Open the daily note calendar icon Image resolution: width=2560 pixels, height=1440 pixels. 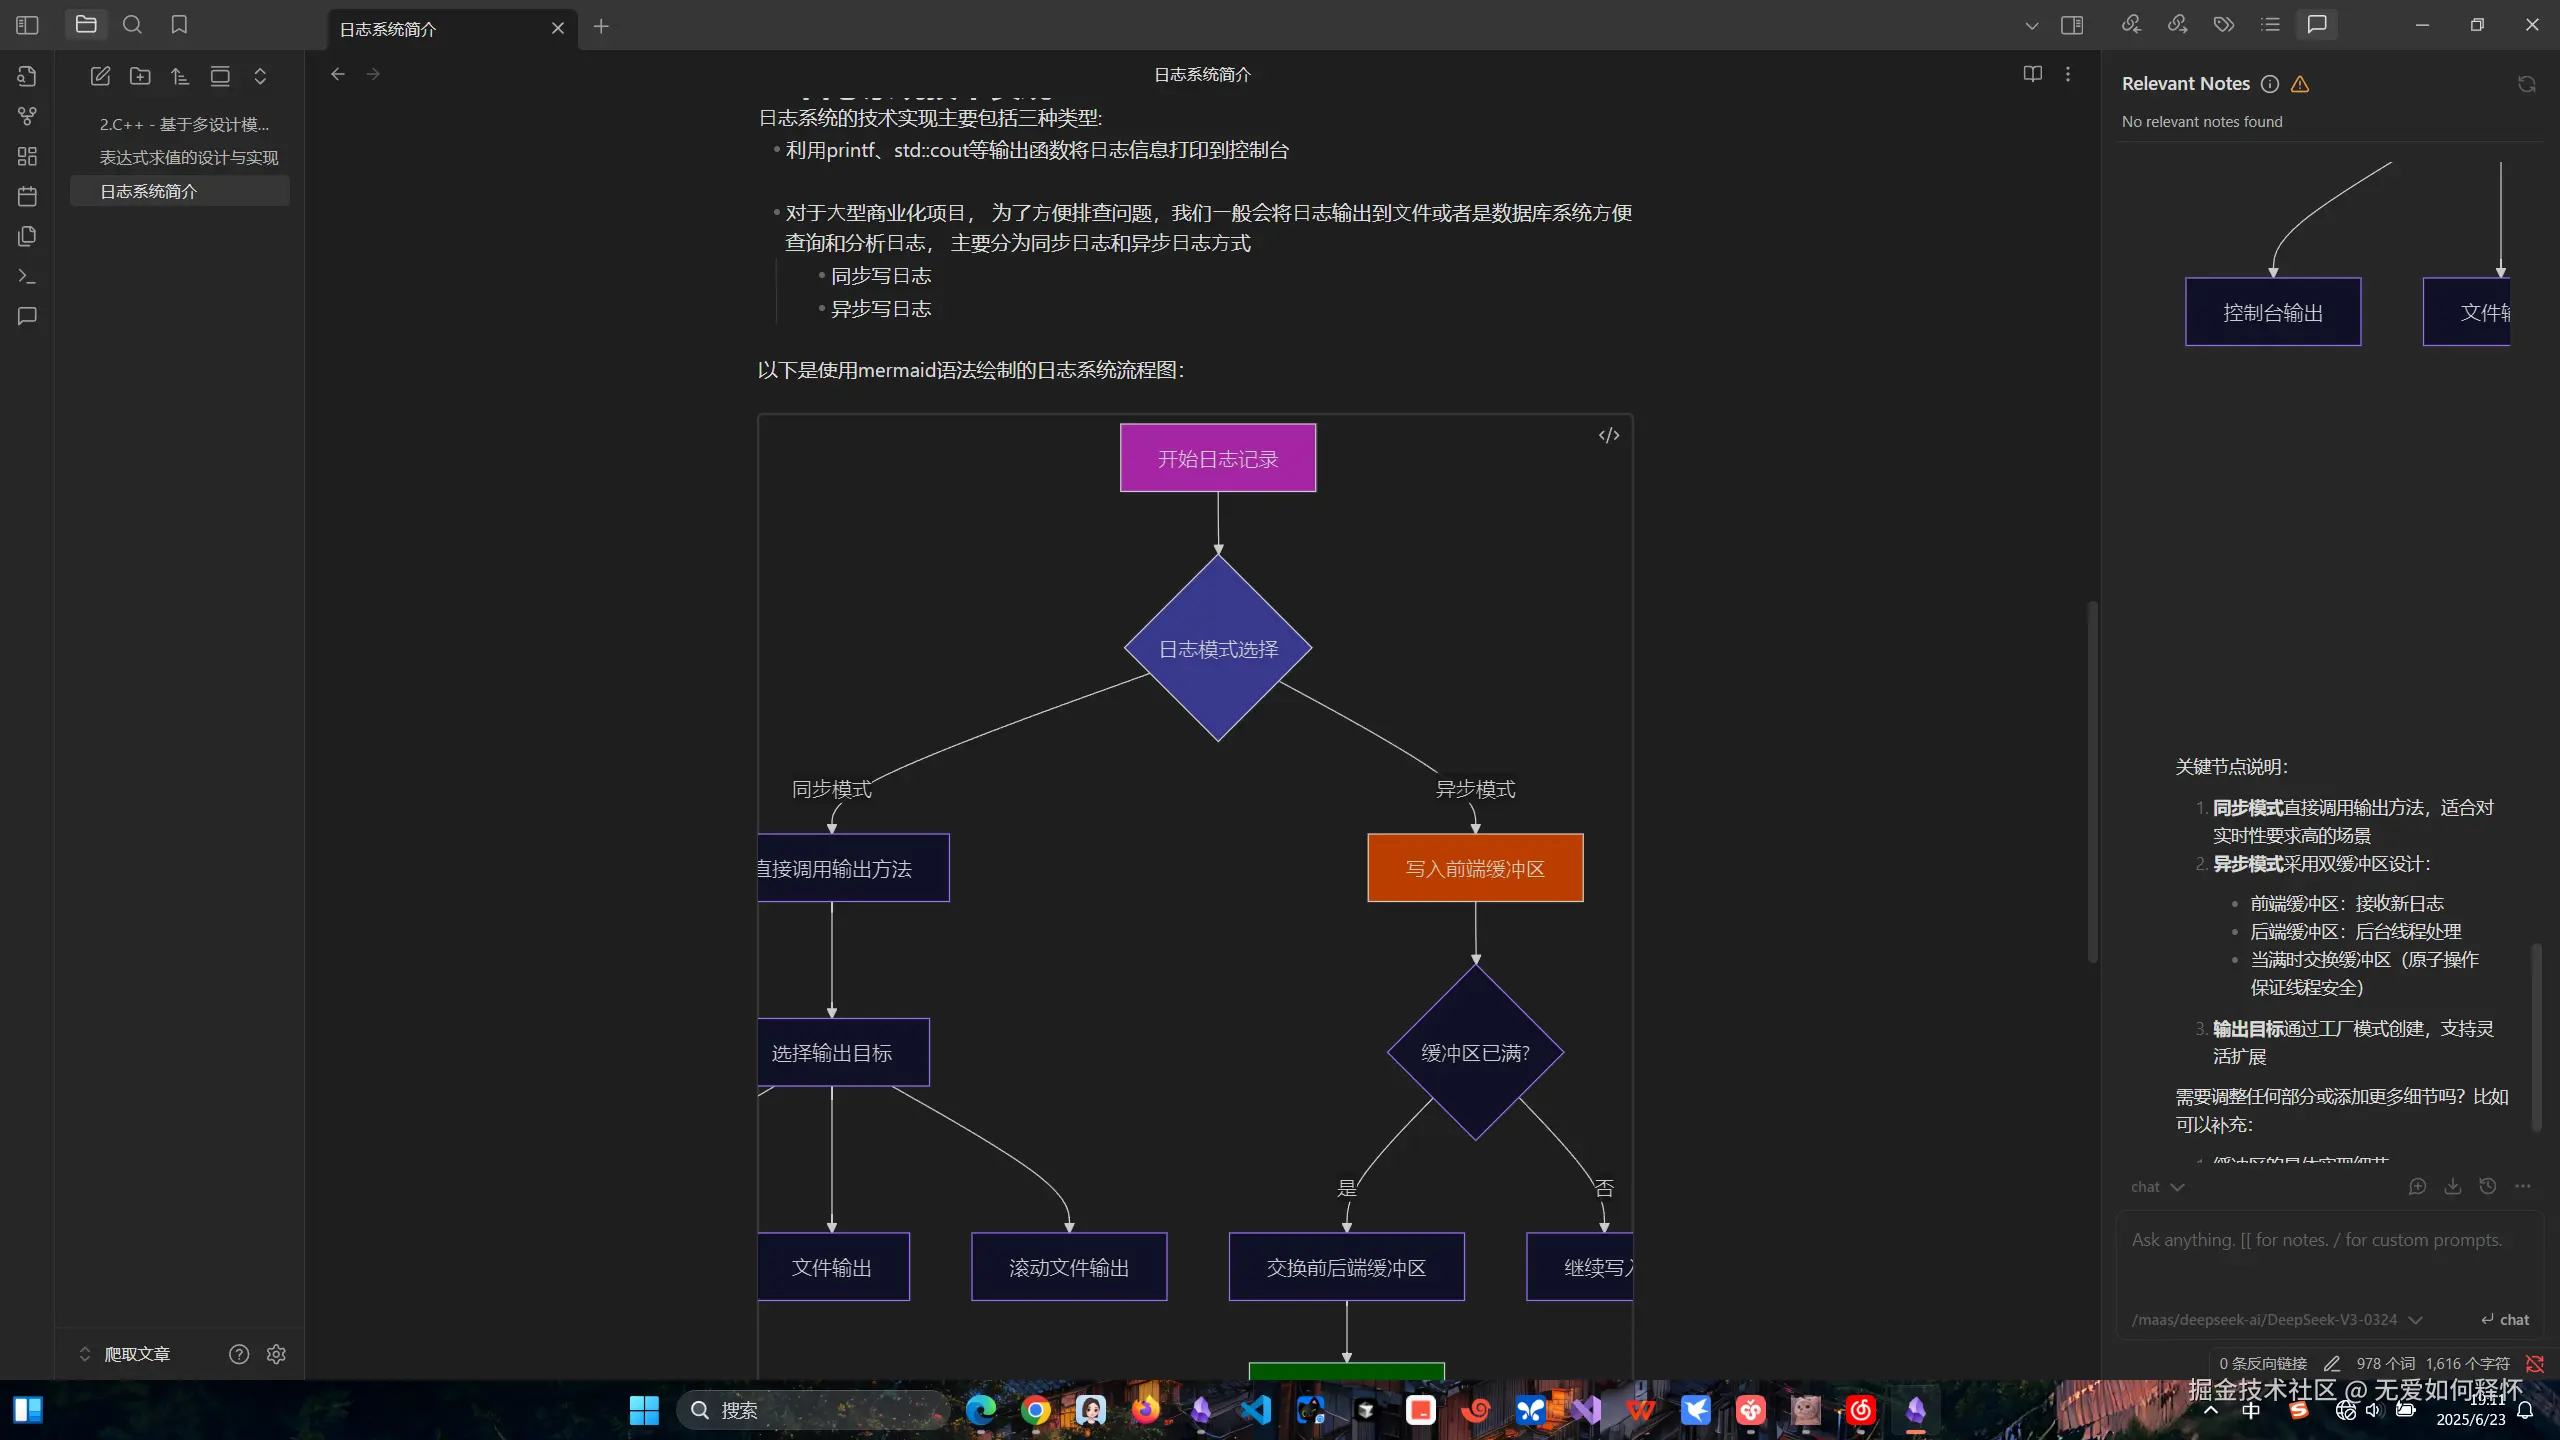(x=27, y=196)
